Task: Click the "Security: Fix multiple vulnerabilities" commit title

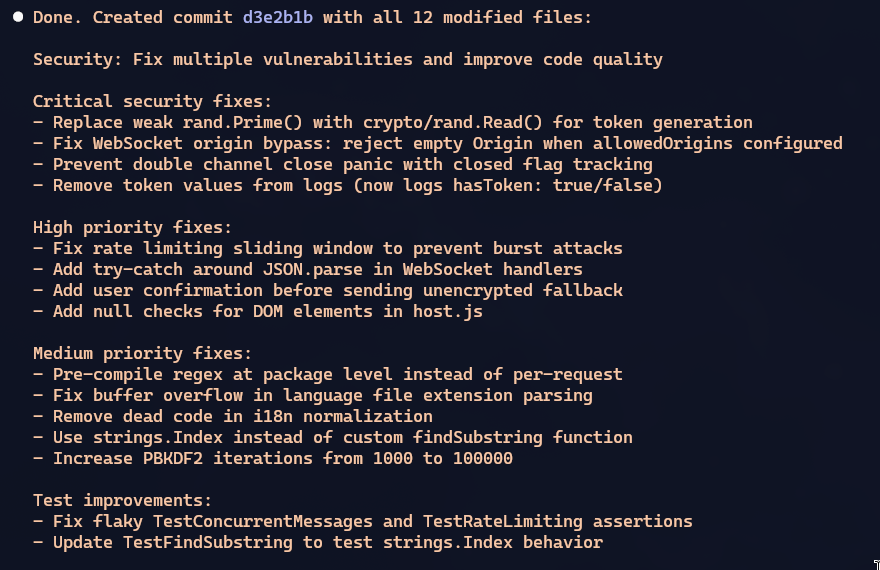Action: click(347, 59)
